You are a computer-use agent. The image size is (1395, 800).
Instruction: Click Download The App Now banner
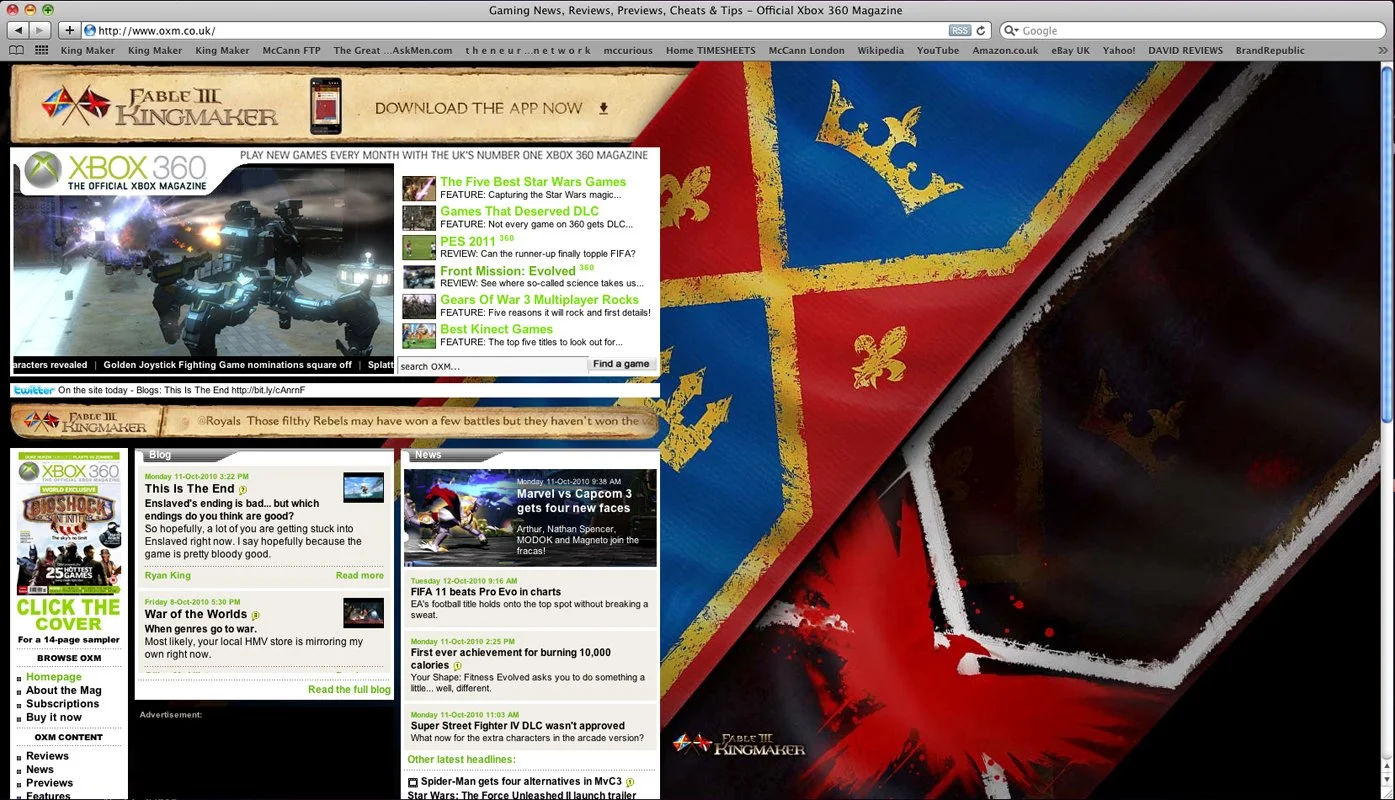[x=491, y=108]
